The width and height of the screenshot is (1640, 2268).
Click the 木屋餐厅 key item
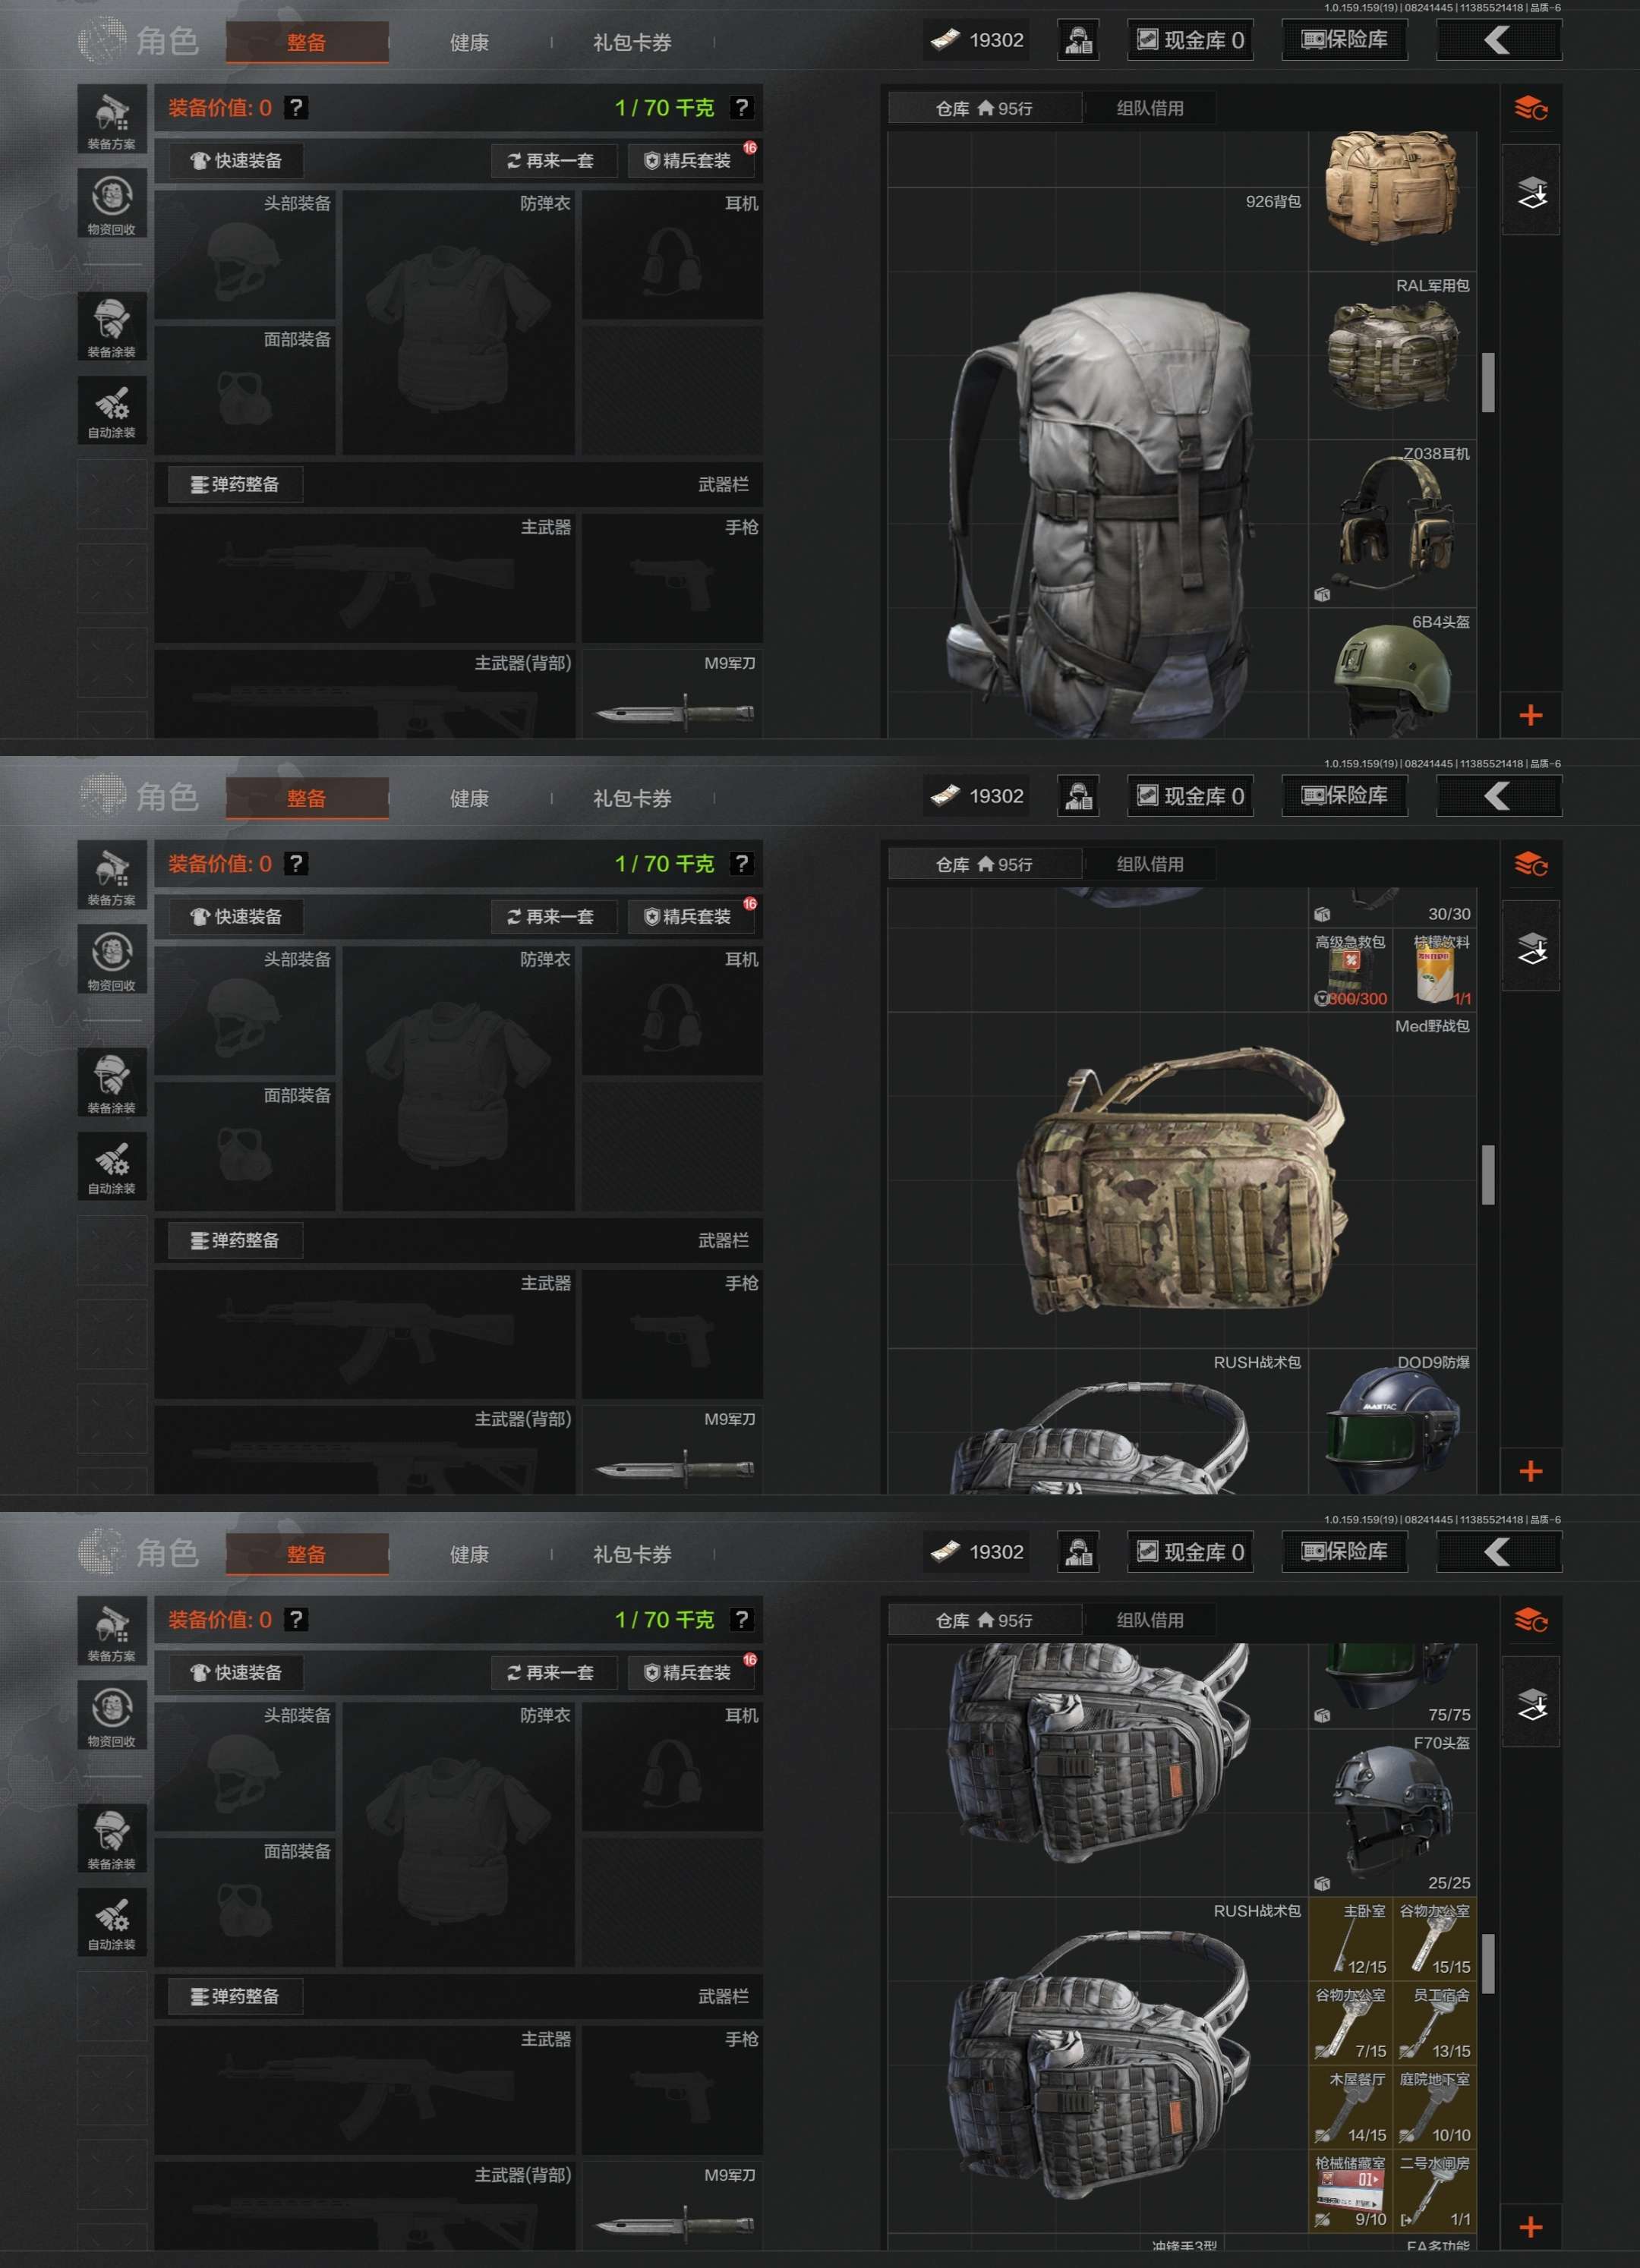point(1351,2106)
